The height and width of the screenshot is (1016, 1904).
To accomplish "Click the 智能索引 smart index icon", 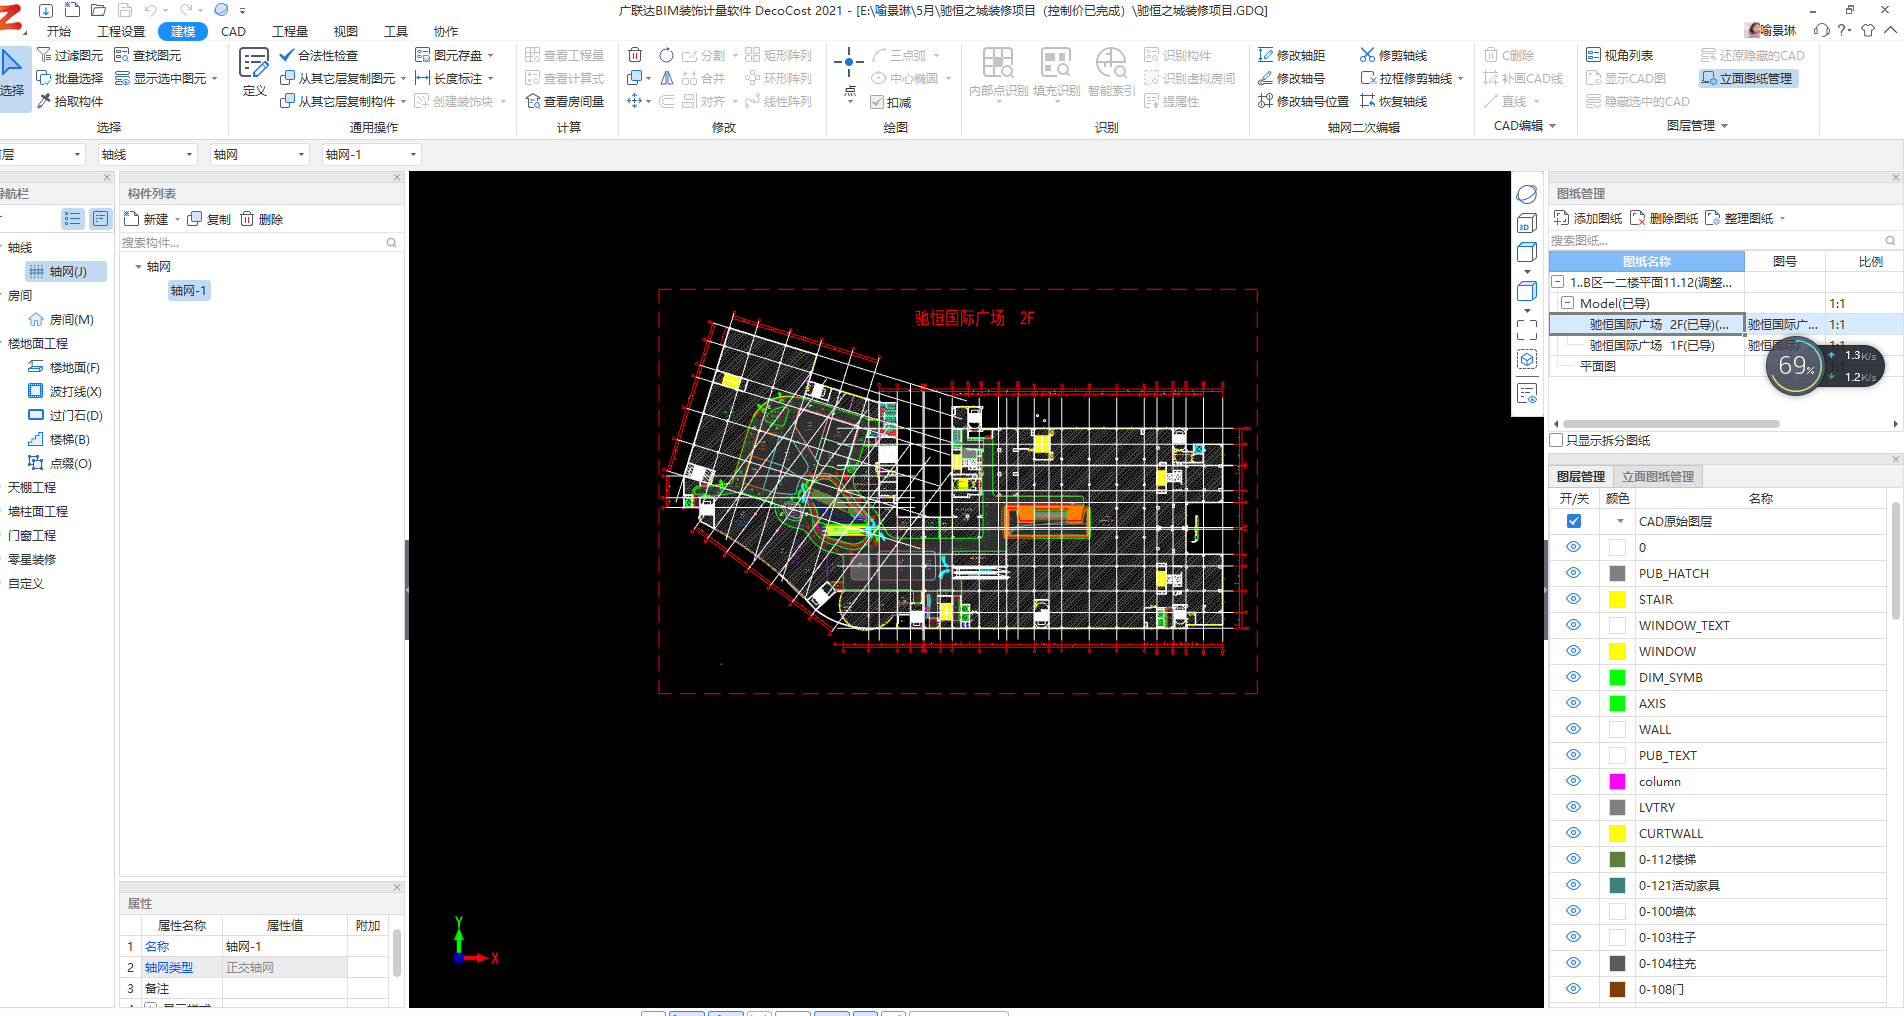I will (x=1111, y=72).
